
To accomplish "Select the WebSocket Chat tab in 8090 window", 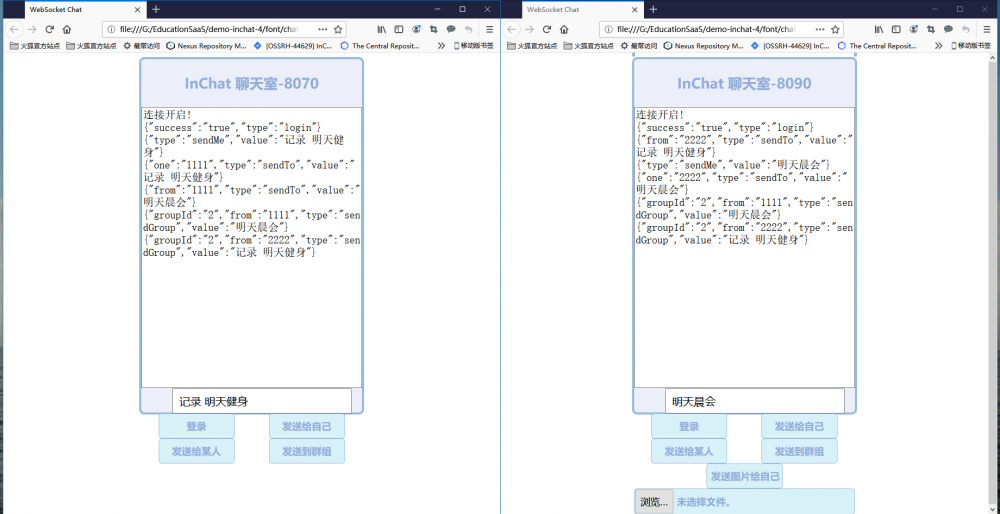I will (582, 10).
